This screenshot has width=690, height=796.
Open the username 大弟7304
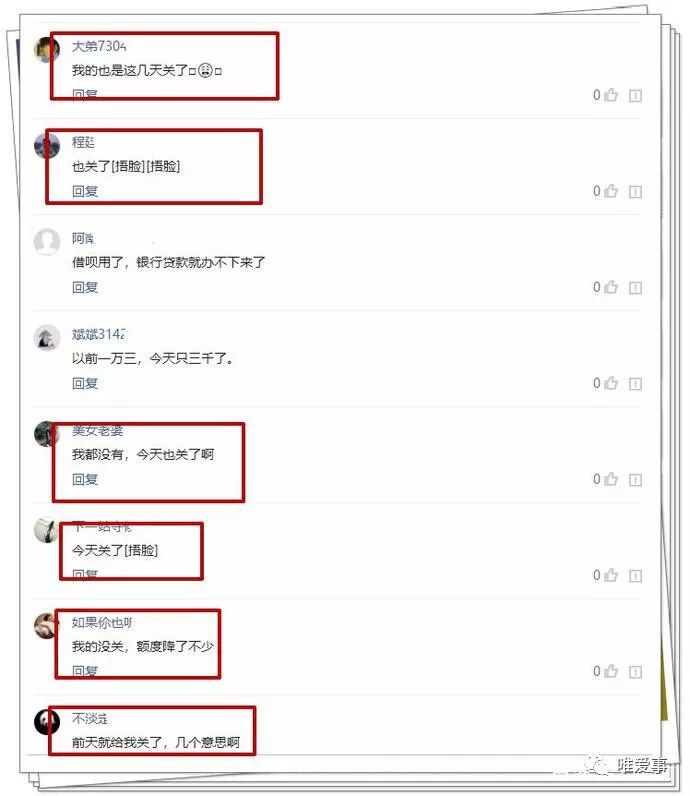click(99, 46)
